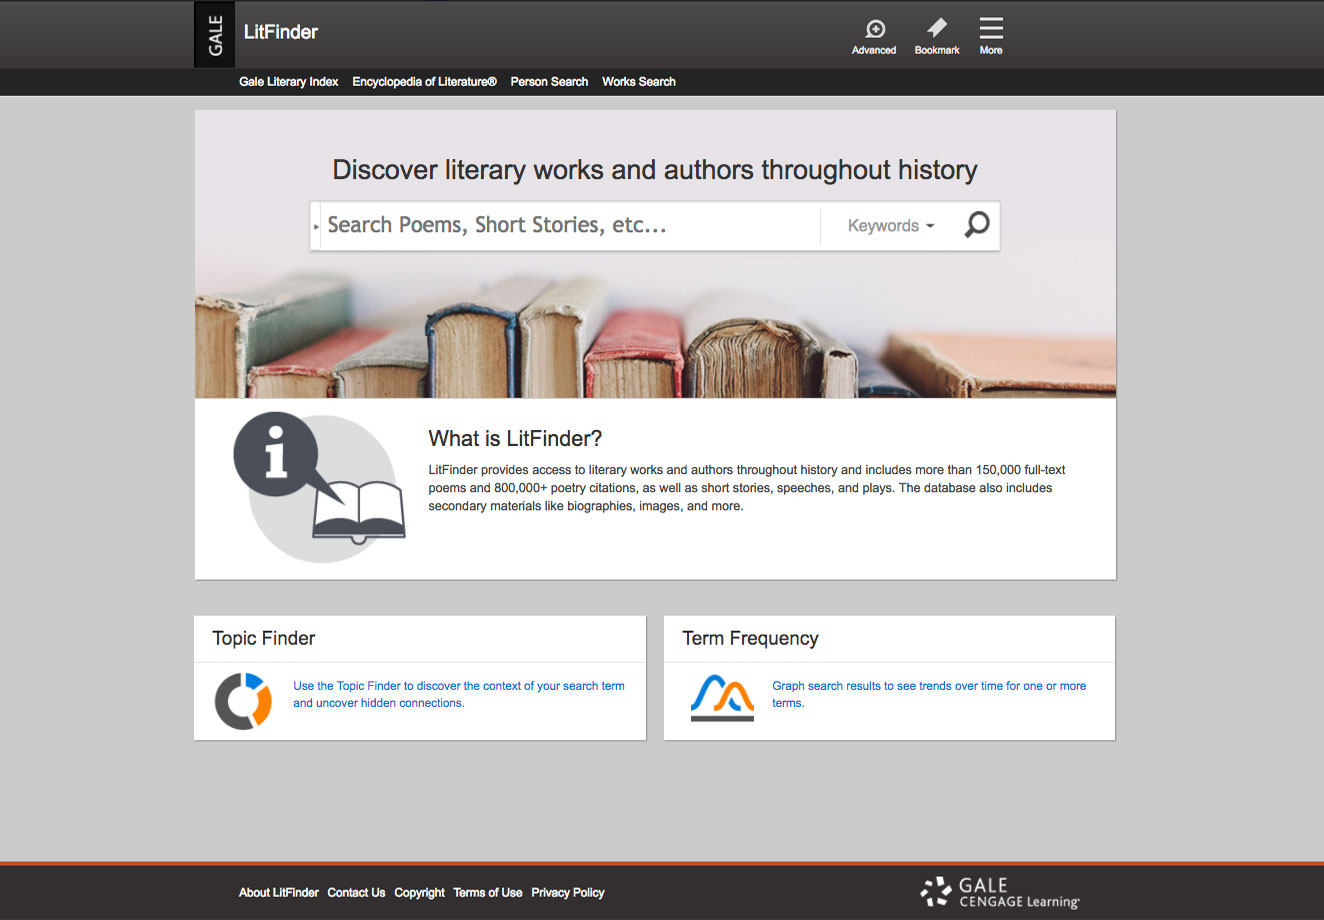
Task: Click the Term Frequency graph icon
Action: tap(722, 698)
